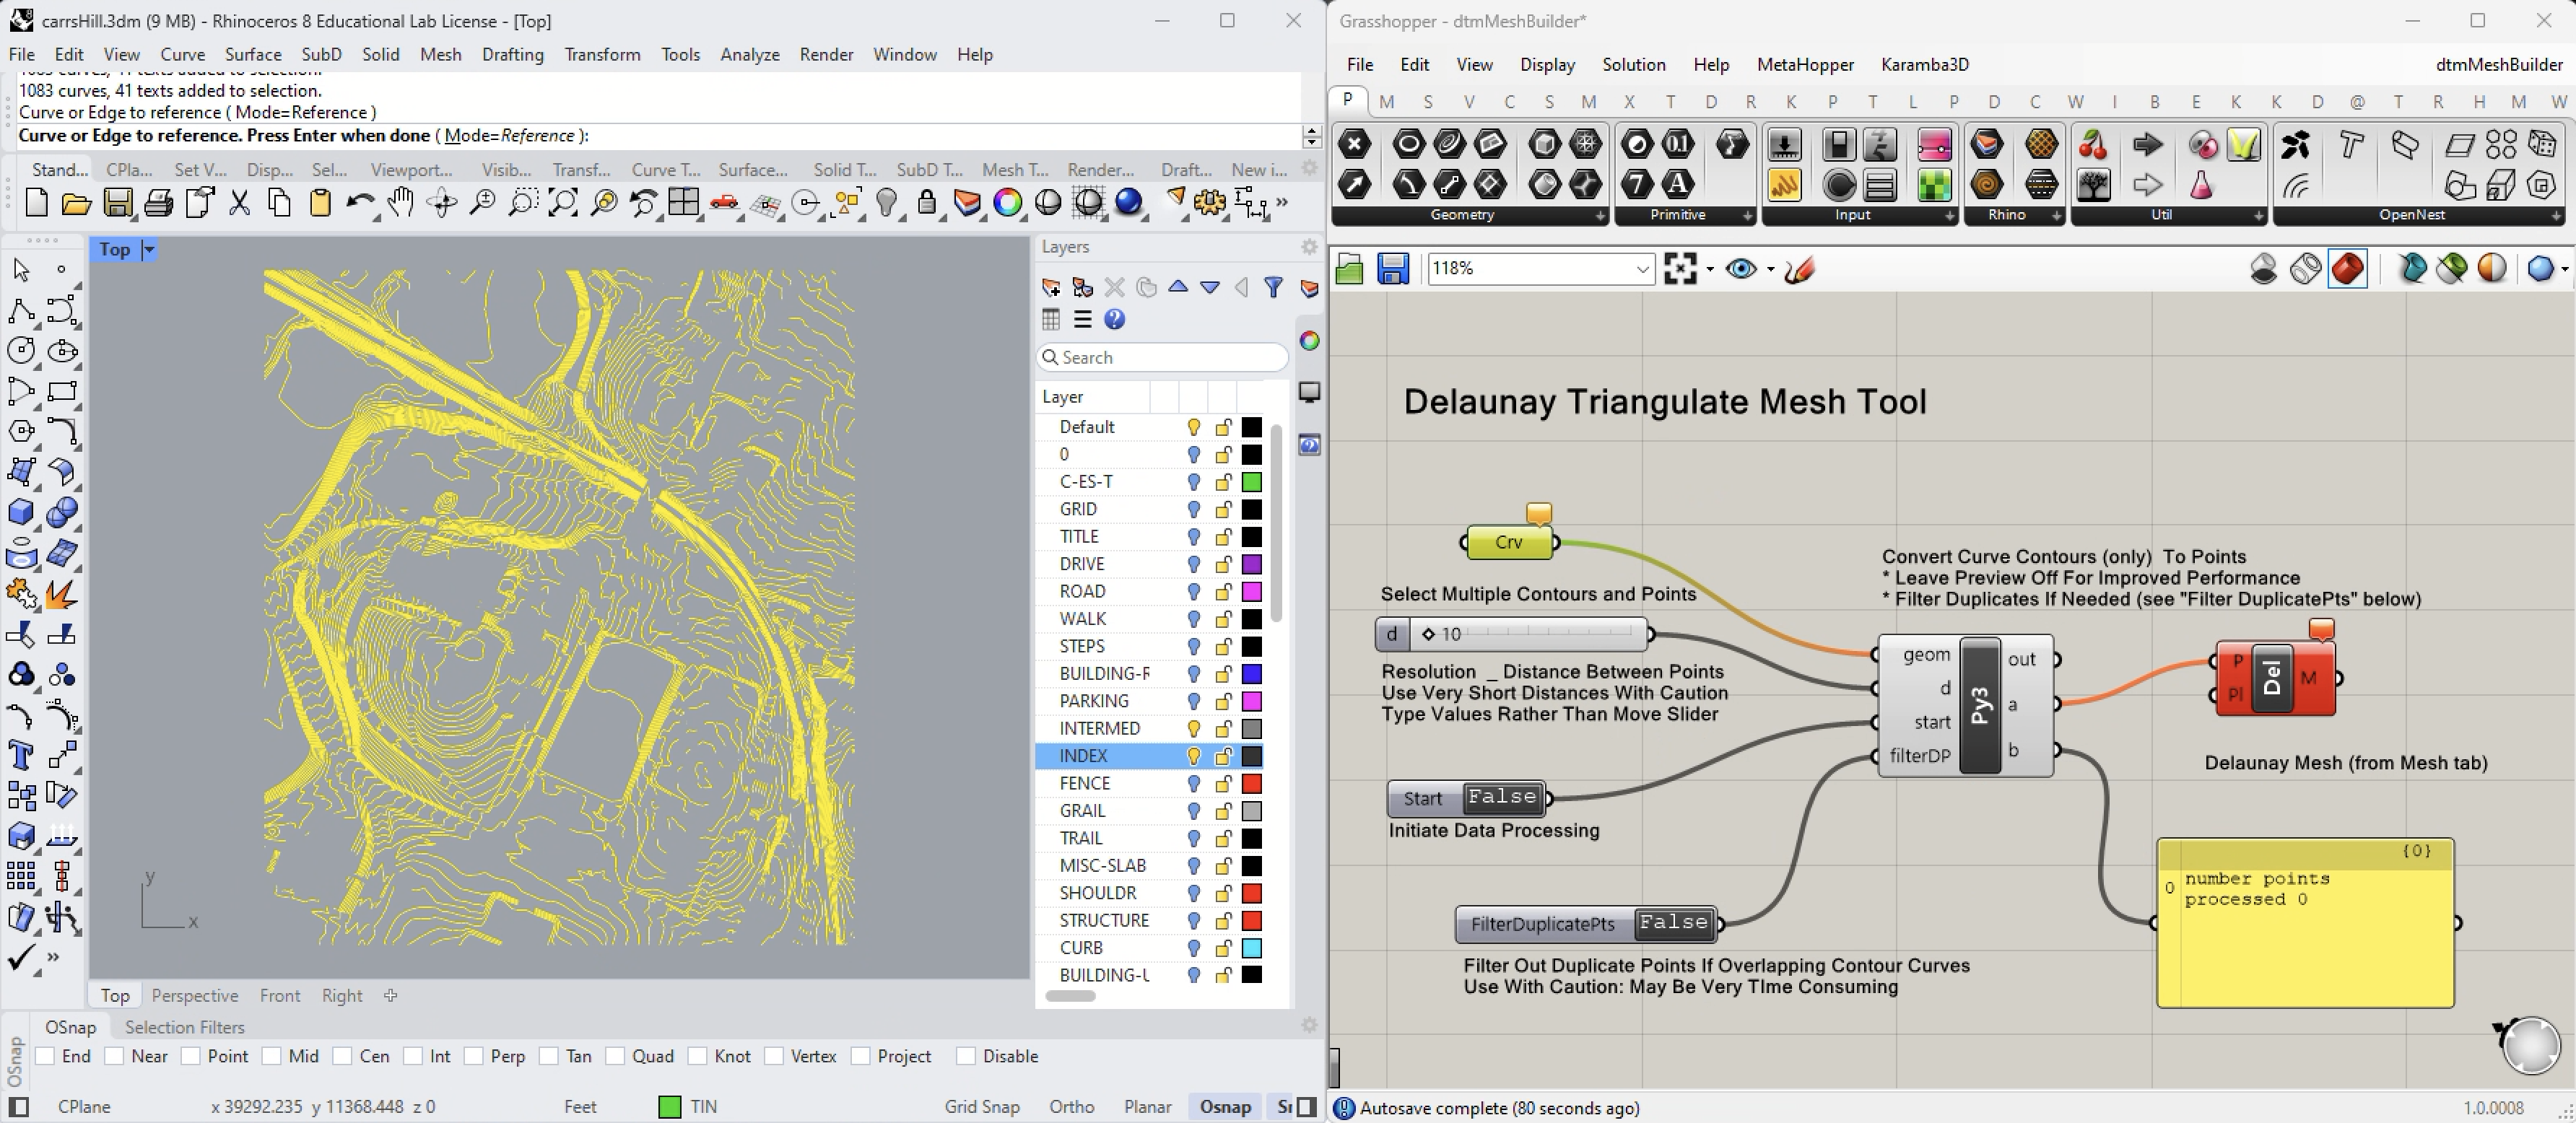This screenshot has width=2576, height=1123.
Task: Click the blue help icon in Layers panel
Action: pos(1114,319)
